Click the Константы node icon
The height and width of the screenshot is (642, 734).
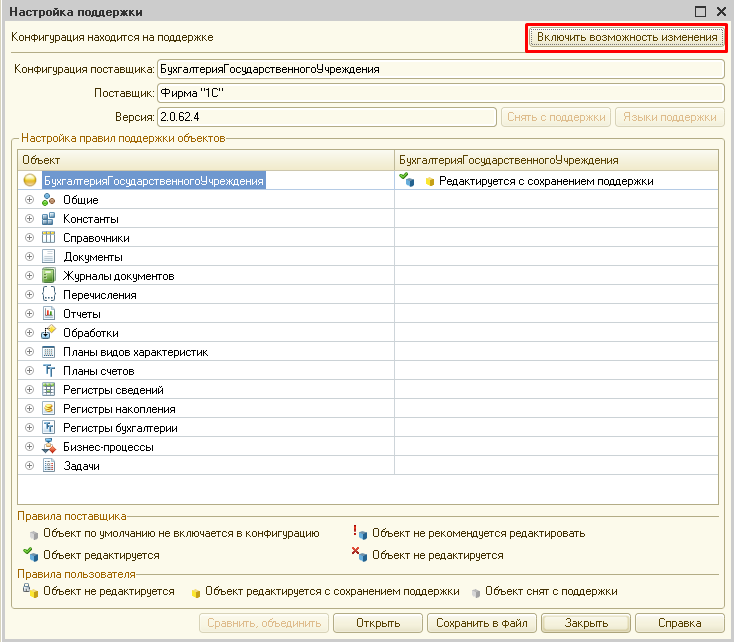(48, 219)
